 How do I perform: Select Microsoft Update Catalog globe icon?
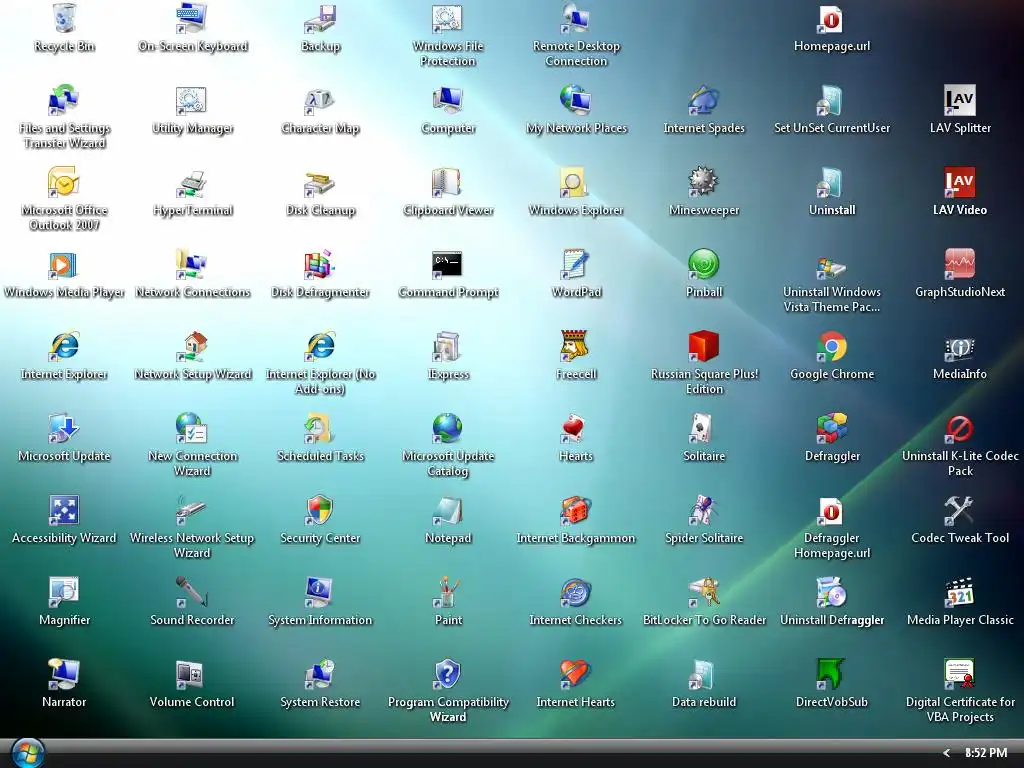coord(448,428)
